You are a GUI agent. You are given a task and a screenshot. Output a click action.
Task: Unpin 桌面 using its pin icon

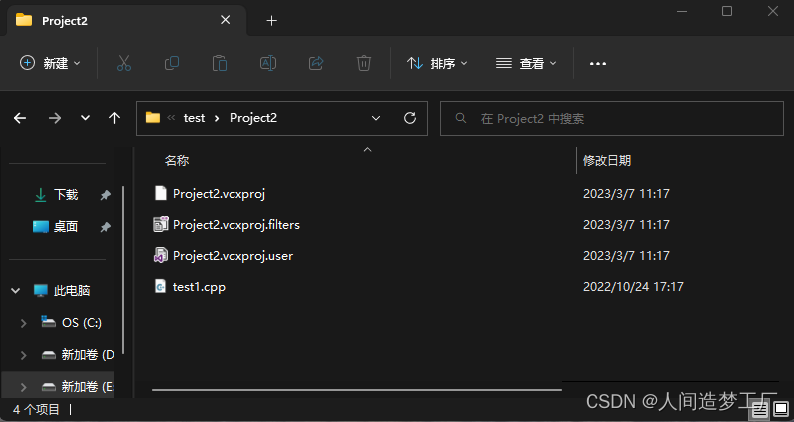click(105, 227)
